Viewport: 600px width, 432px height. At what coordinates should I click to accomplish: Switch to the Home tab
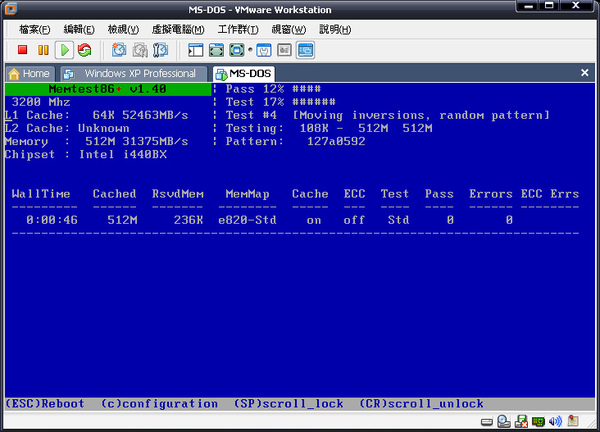[30, 73]
